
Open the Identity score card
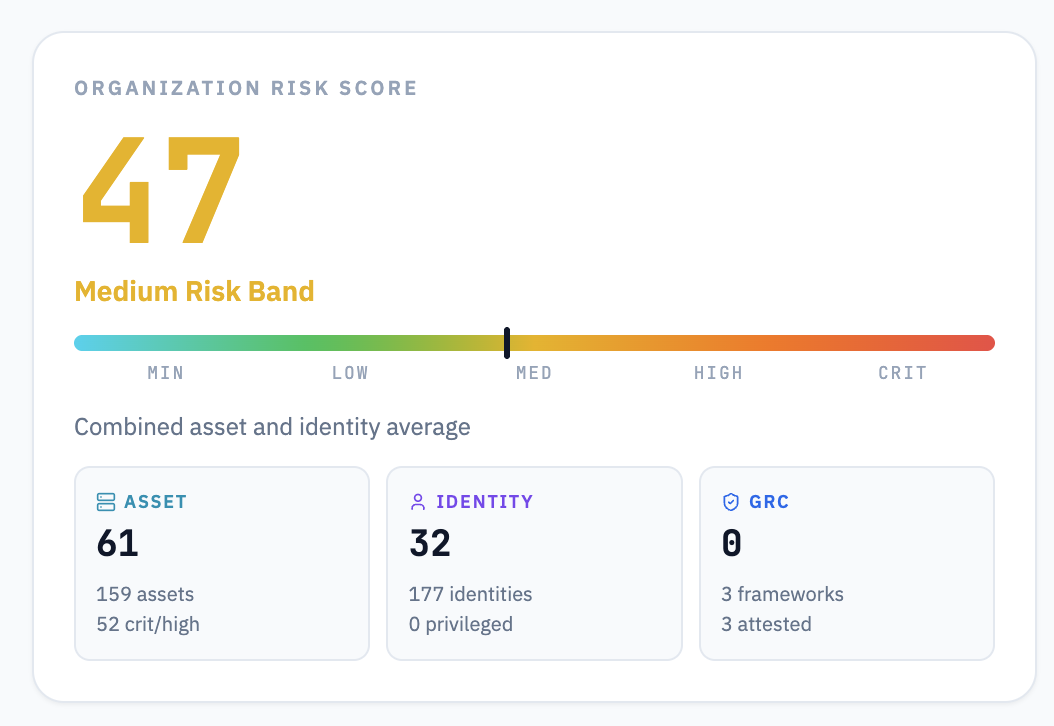point(534,563)
